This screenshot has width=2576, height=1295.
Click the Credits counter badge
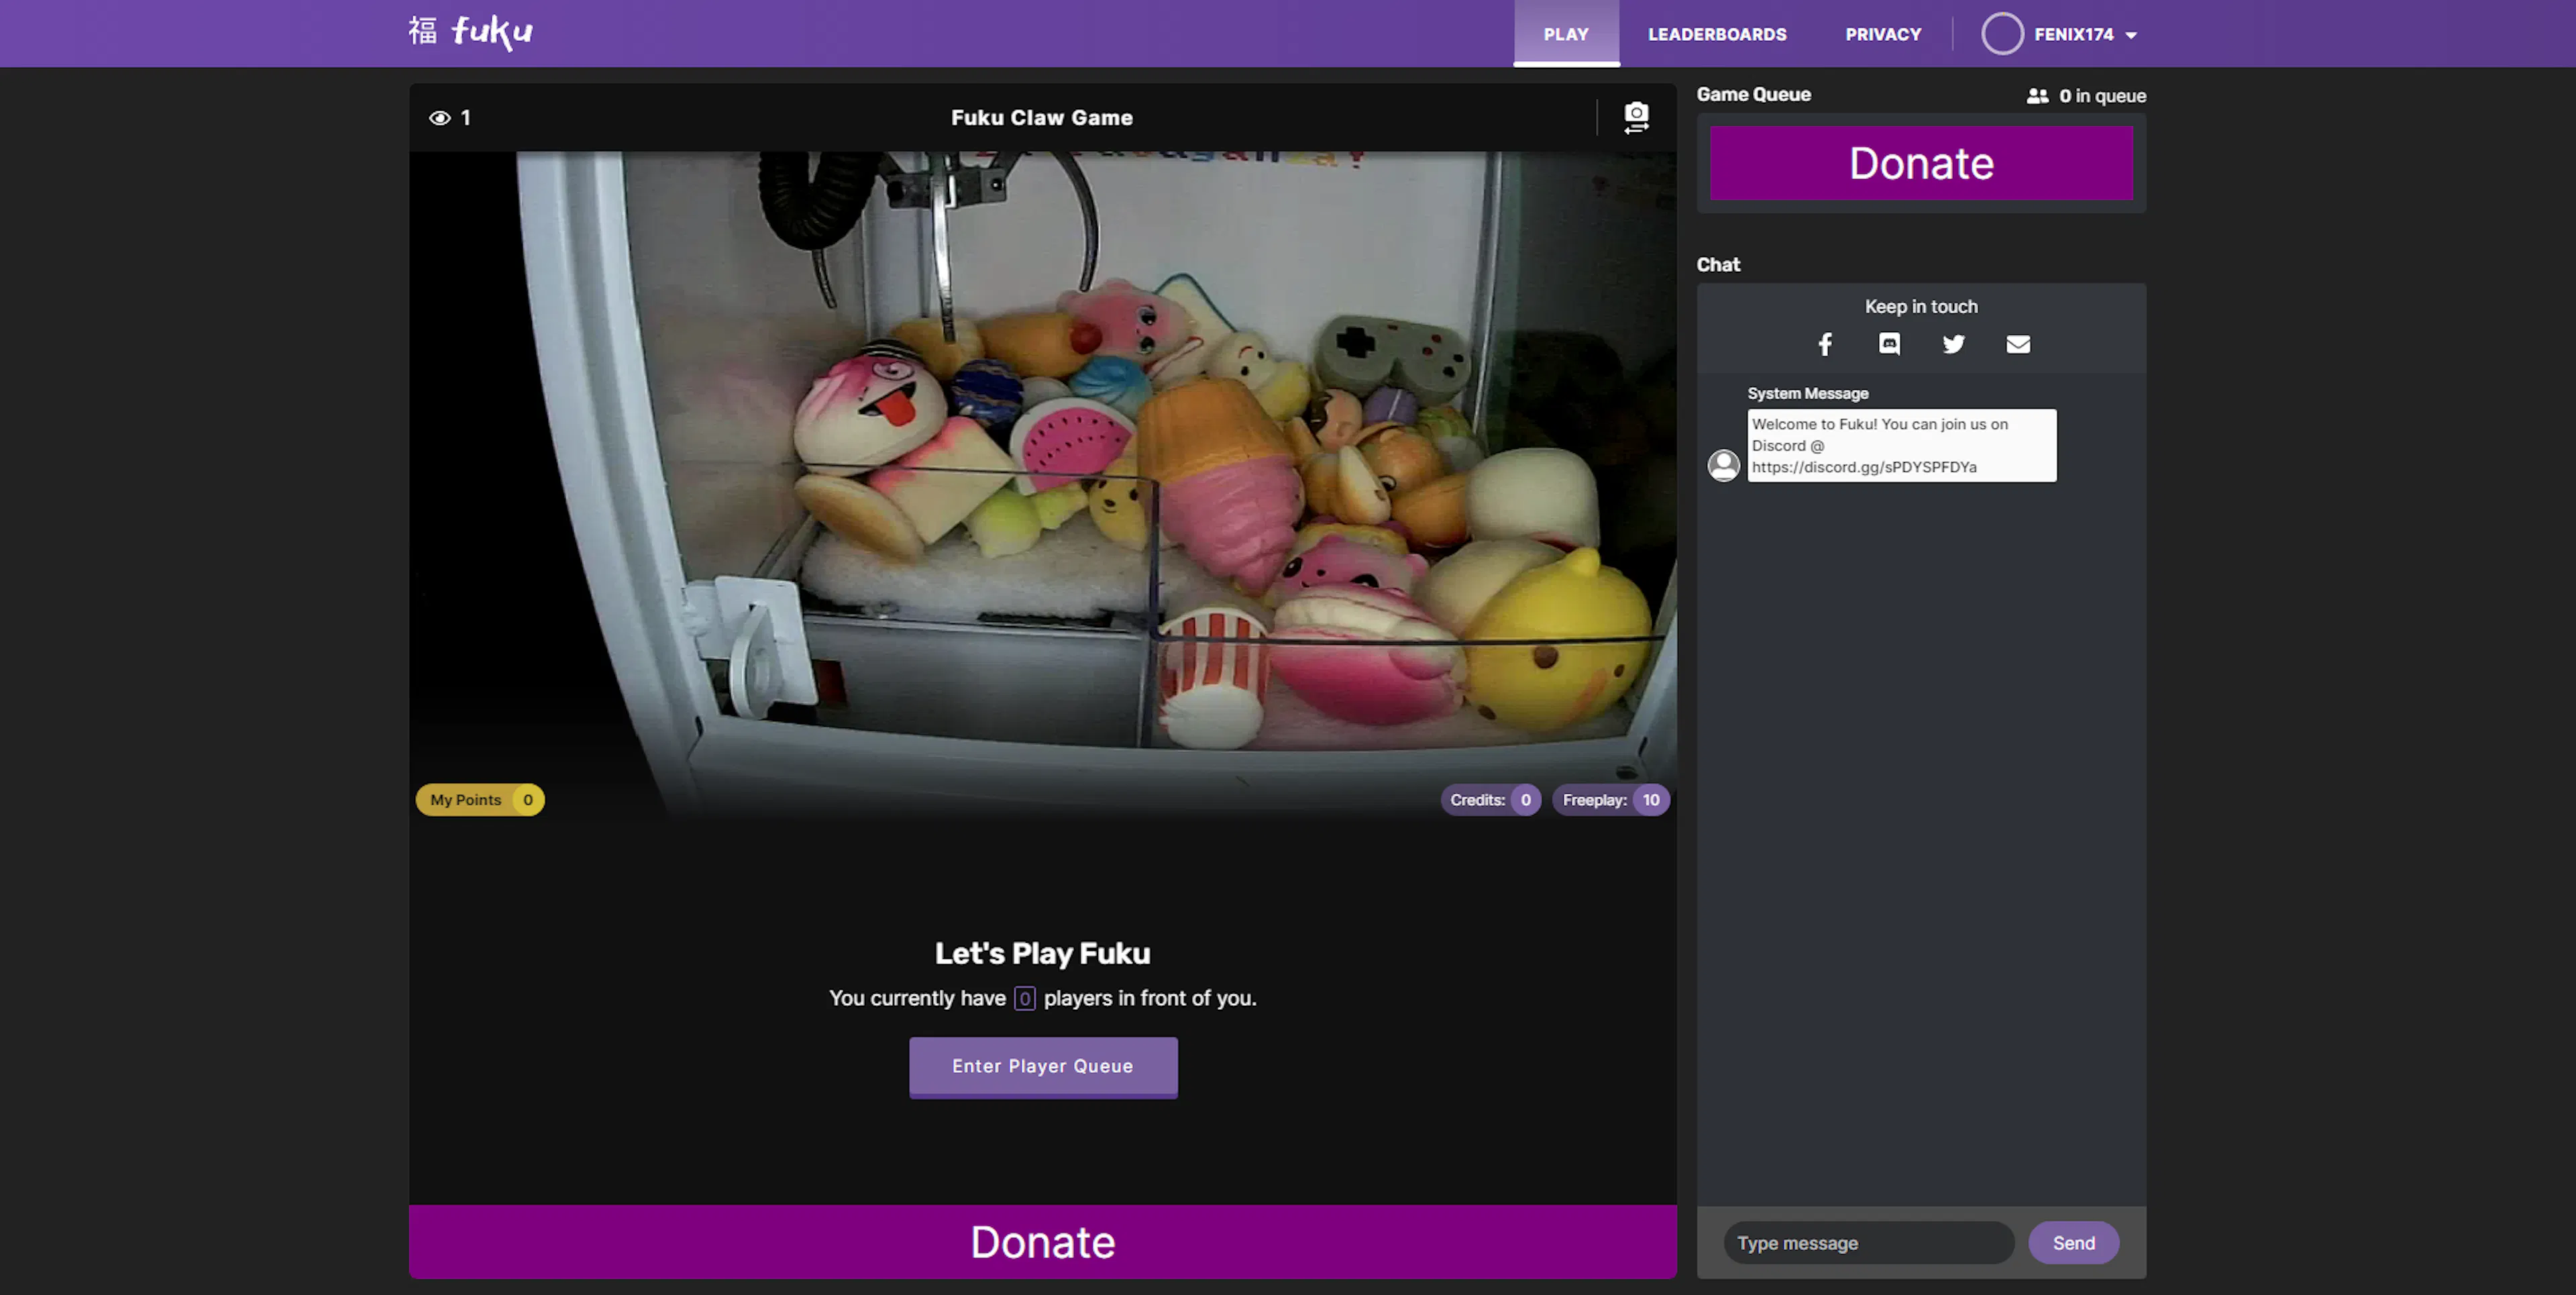point(1490,800)
